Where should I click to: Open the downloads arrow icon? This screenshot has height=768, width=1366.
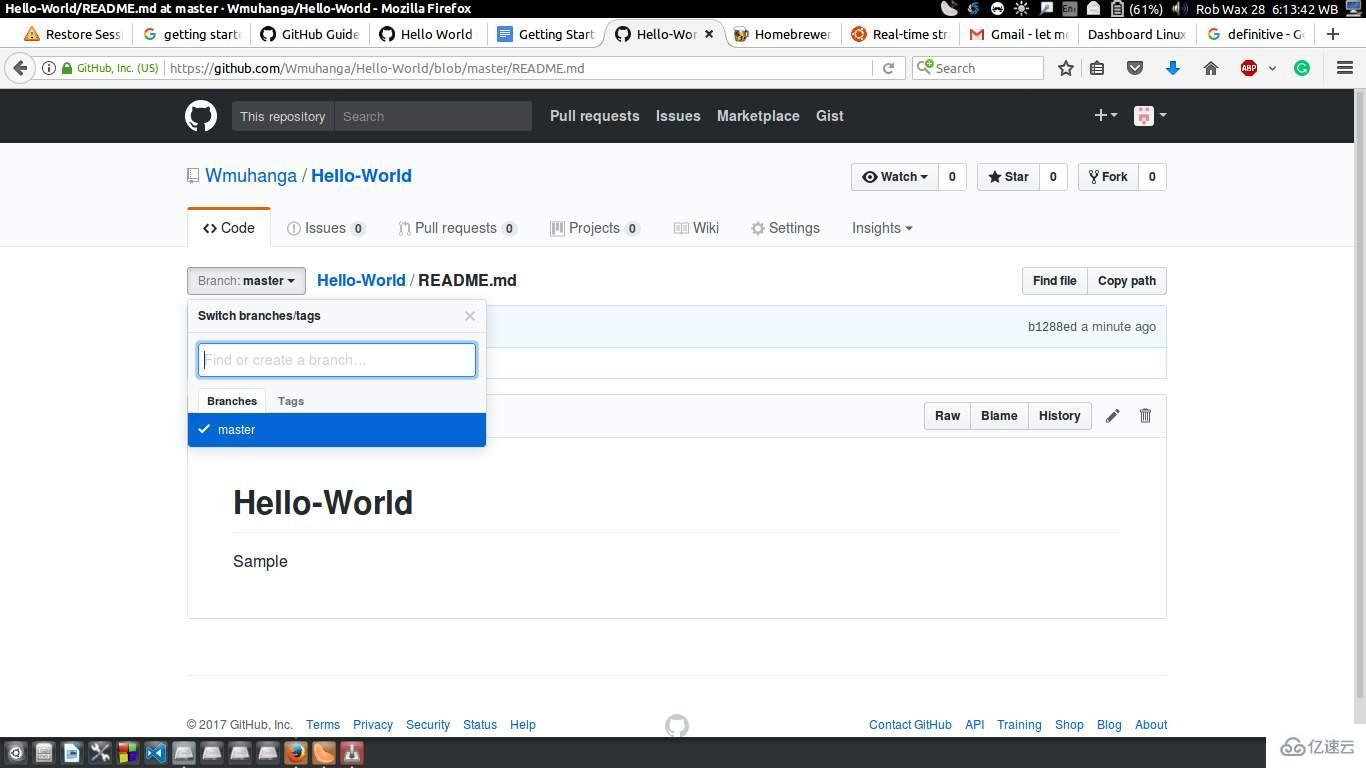point(1173,68)
